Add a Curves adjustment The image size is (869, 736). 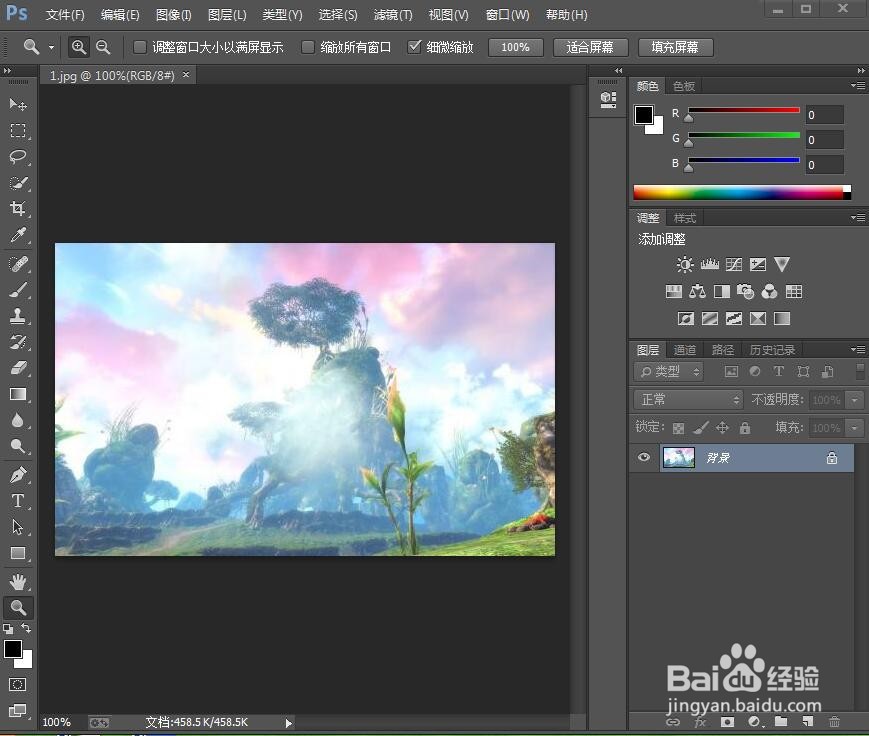coord(734,264)
